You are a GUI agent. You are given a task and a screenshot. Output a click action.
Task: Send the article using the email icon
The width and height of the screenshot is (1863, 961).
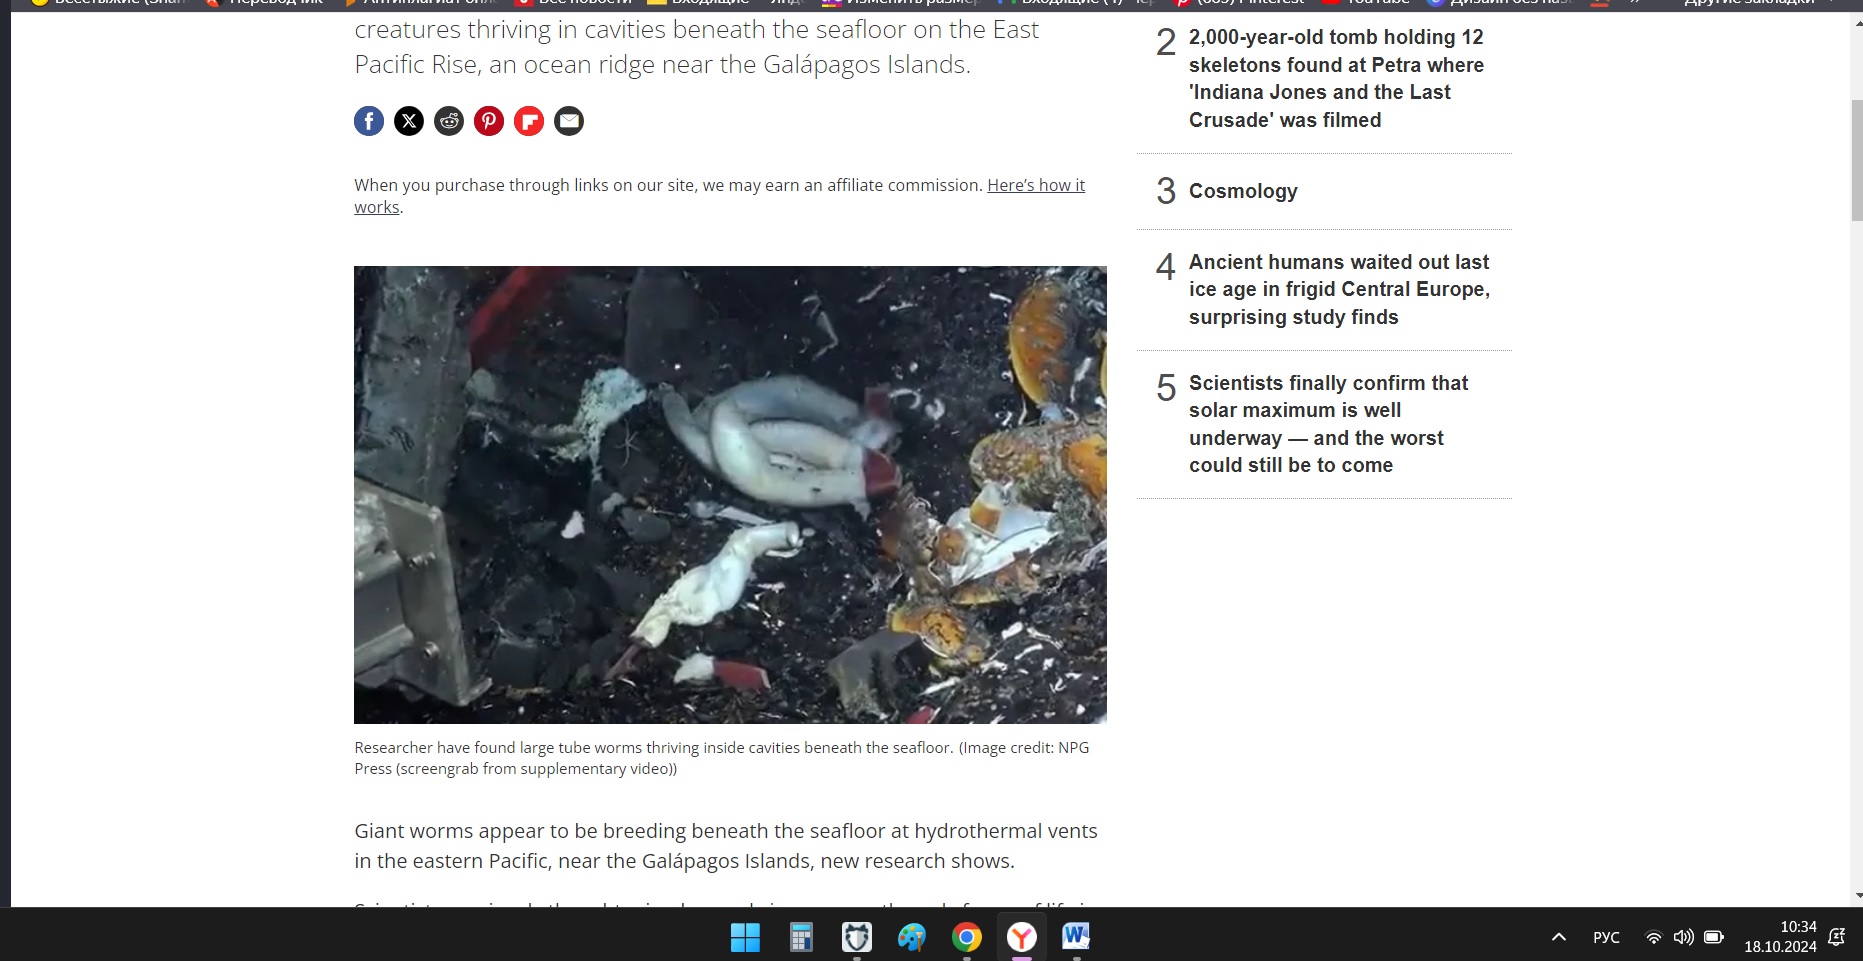569,121
